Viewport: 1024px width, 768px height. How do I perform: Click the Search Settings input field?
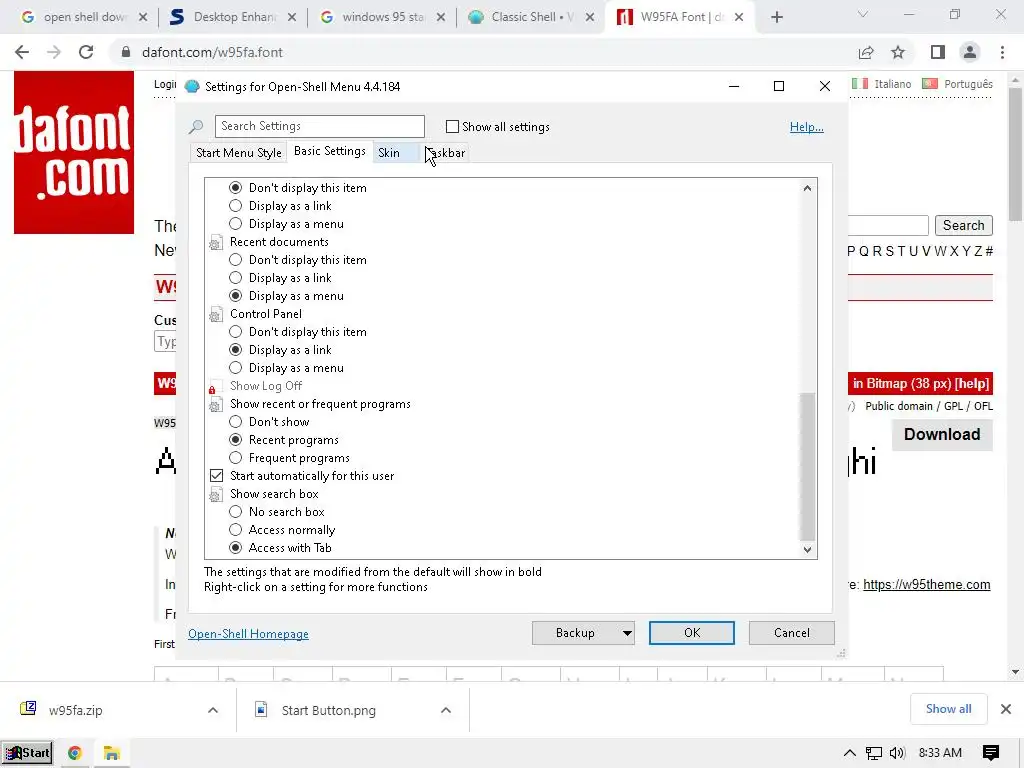[319, 126]
